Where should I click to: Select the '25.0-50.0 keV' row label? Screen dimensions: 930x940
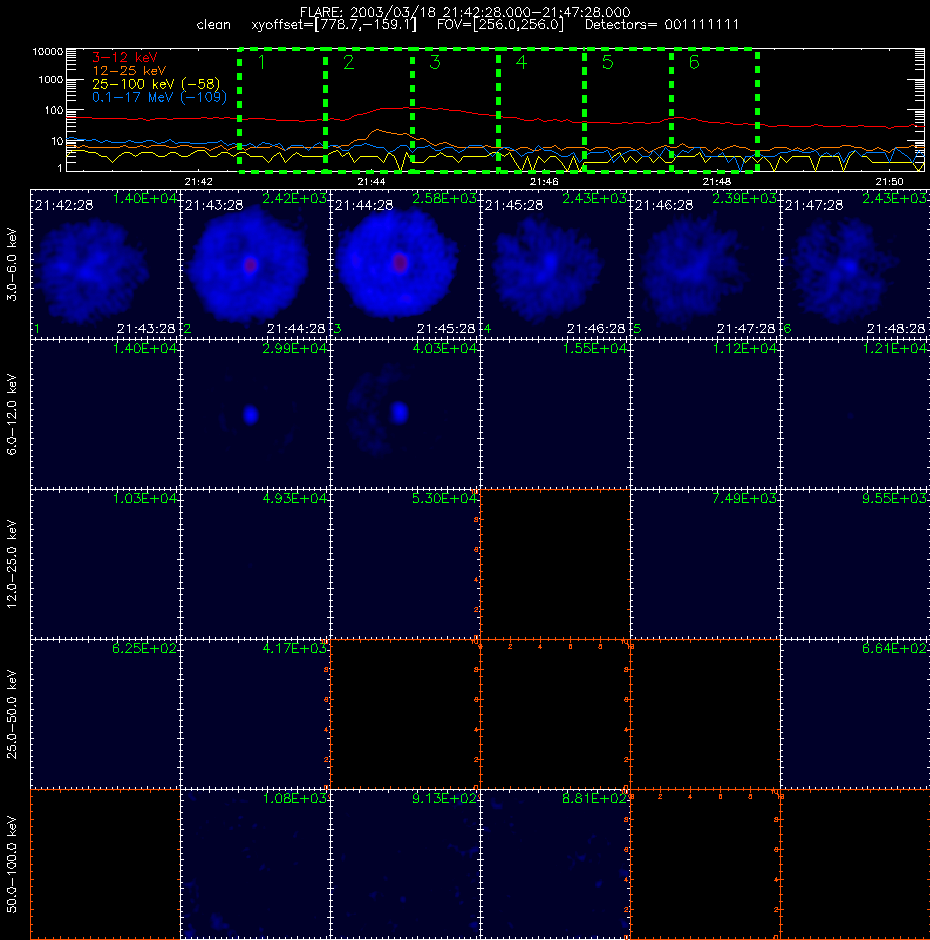12,714
